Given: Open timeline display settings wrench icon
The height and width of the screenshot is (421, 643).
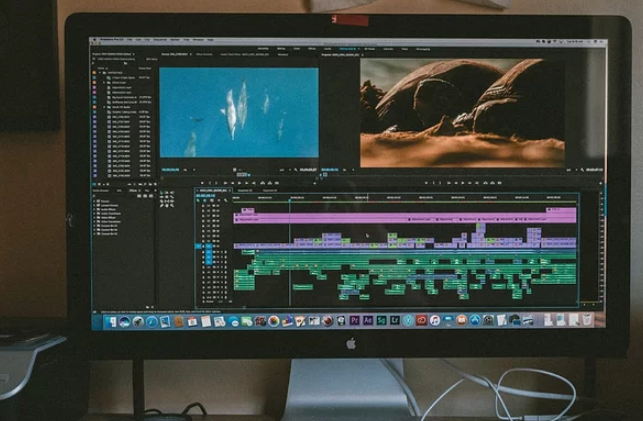Looking at the screenshot, I should pyautogui.click(x=226, y=200).
